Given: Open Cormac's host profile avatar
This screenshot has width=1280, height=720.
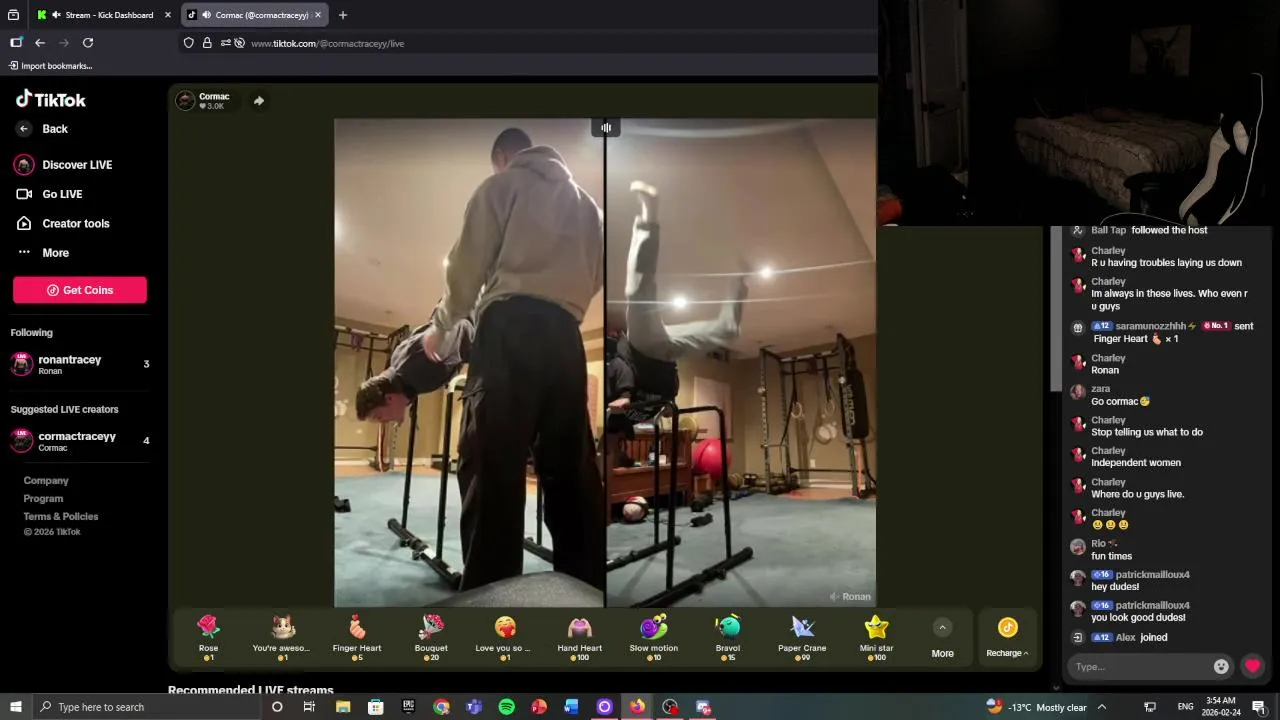Looking at the screenshot, I should [185, 100].
